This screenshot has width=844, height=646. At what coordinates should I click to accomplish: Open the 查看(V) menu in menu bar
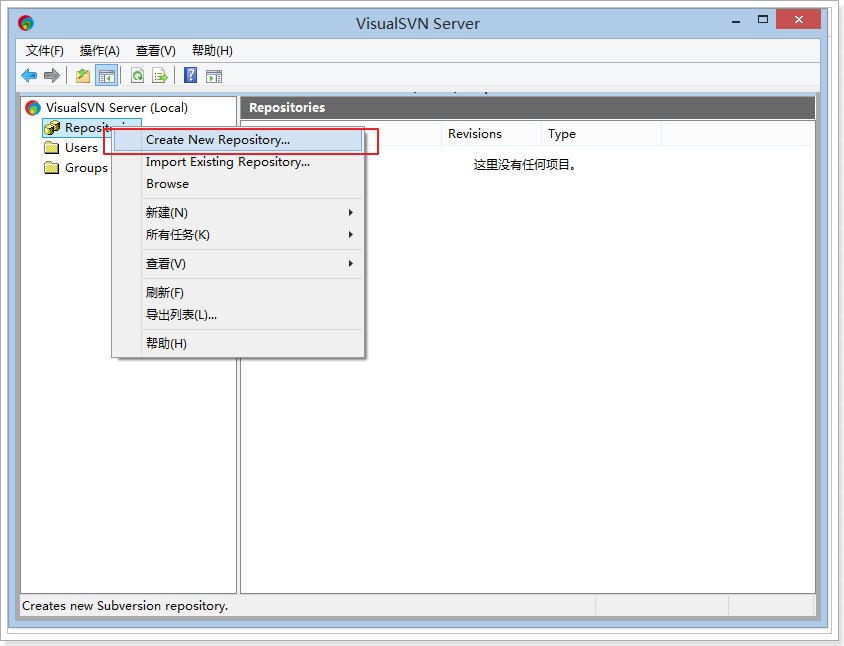pos(156,51)
